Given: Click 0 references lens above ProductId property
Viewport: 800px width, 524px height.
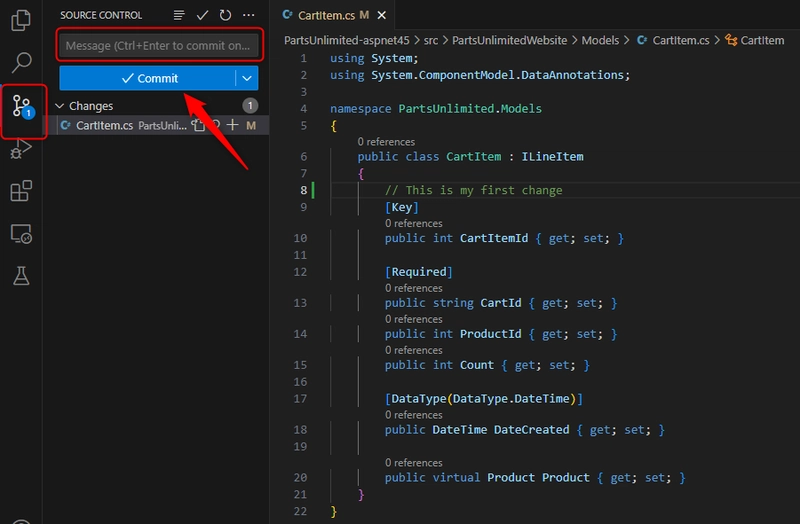Looking at the screenshot, I should 414,319.
